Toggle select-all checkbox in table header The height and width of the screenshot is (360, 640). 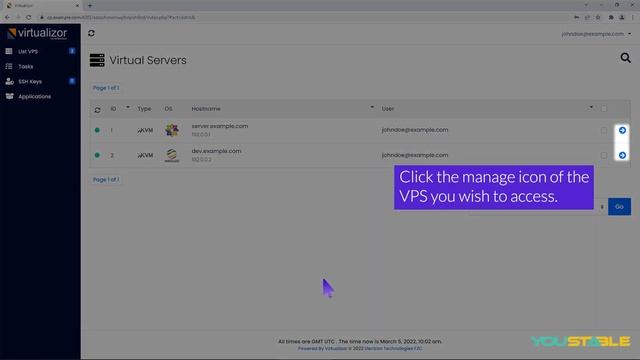(x=604, y=109)
